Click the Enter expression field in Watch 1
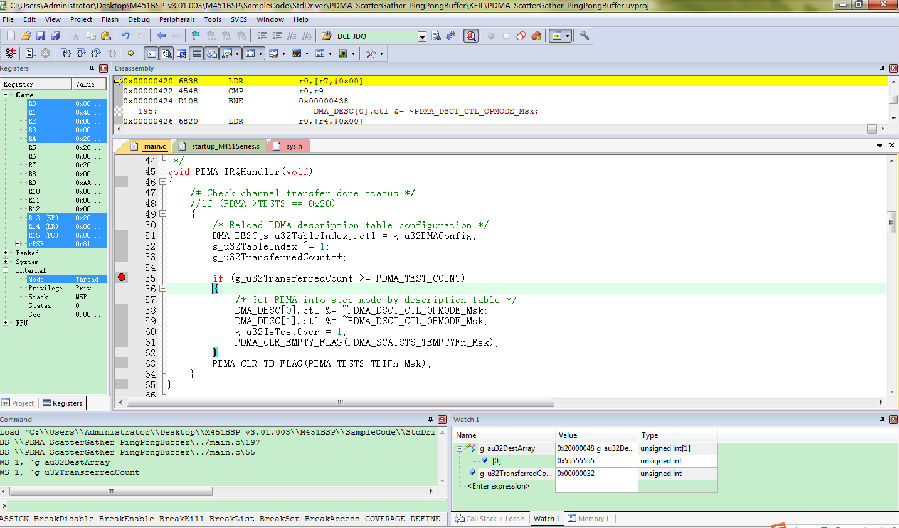 tap(497, 485)
